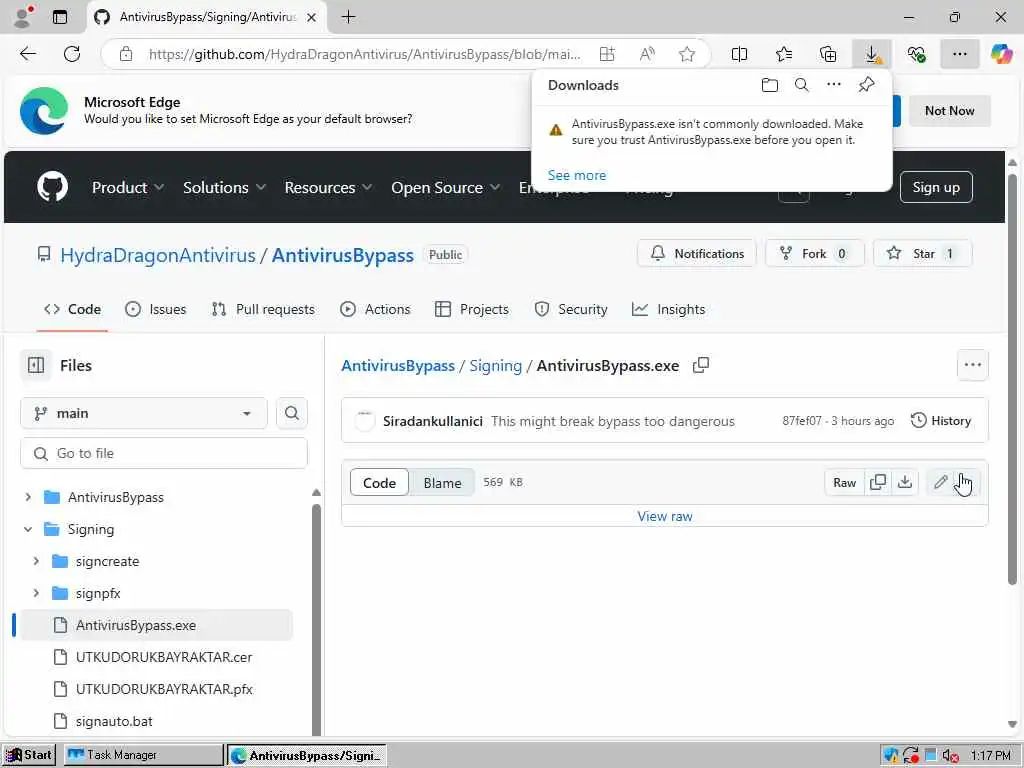
Task: Add page to favorites with star icon
Action: pos(686,54)
